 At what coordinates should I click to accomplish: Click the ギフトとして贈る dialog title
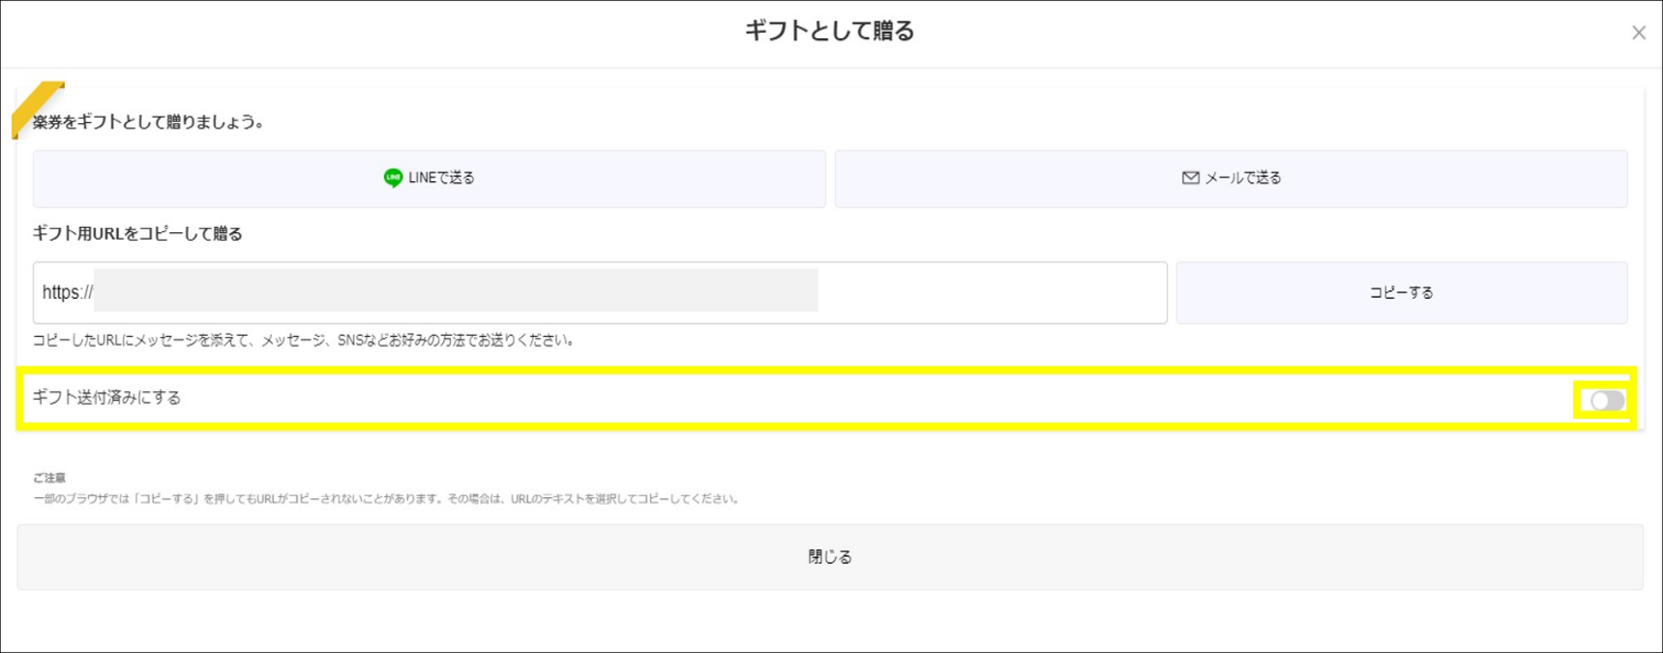[x=828, y=31]
